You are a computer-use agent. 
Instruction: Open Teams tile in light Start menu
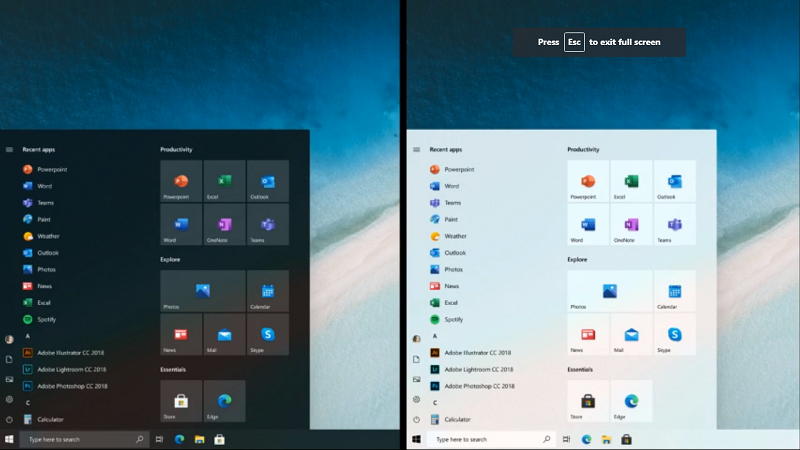(674, 224)
